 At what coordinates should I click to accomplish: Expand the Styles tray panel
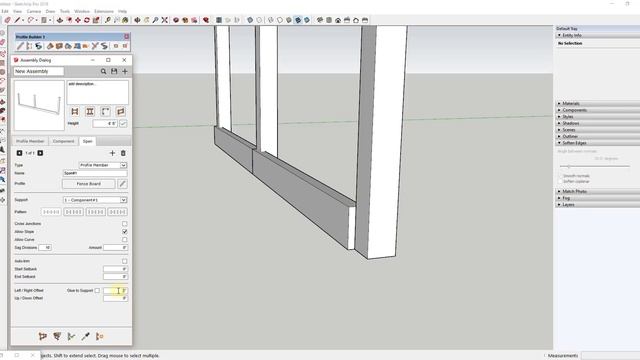598,117
